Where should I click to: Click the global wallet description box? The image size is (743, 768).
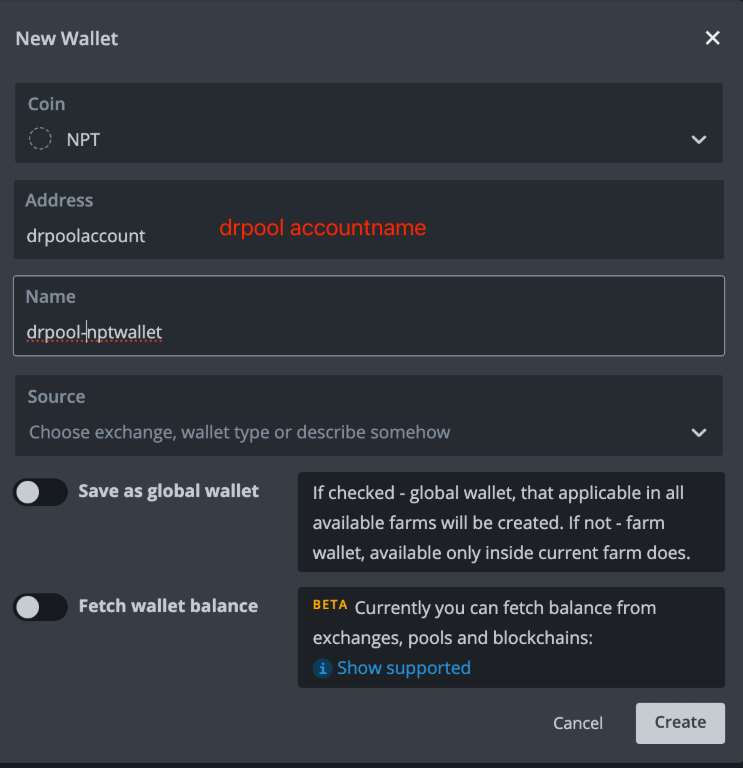[x=511, y=522]
